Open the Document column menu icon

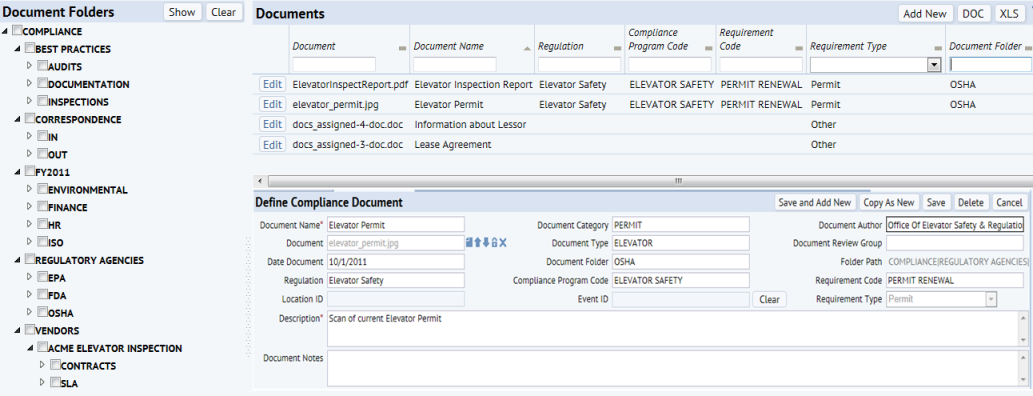click(403, 49)
